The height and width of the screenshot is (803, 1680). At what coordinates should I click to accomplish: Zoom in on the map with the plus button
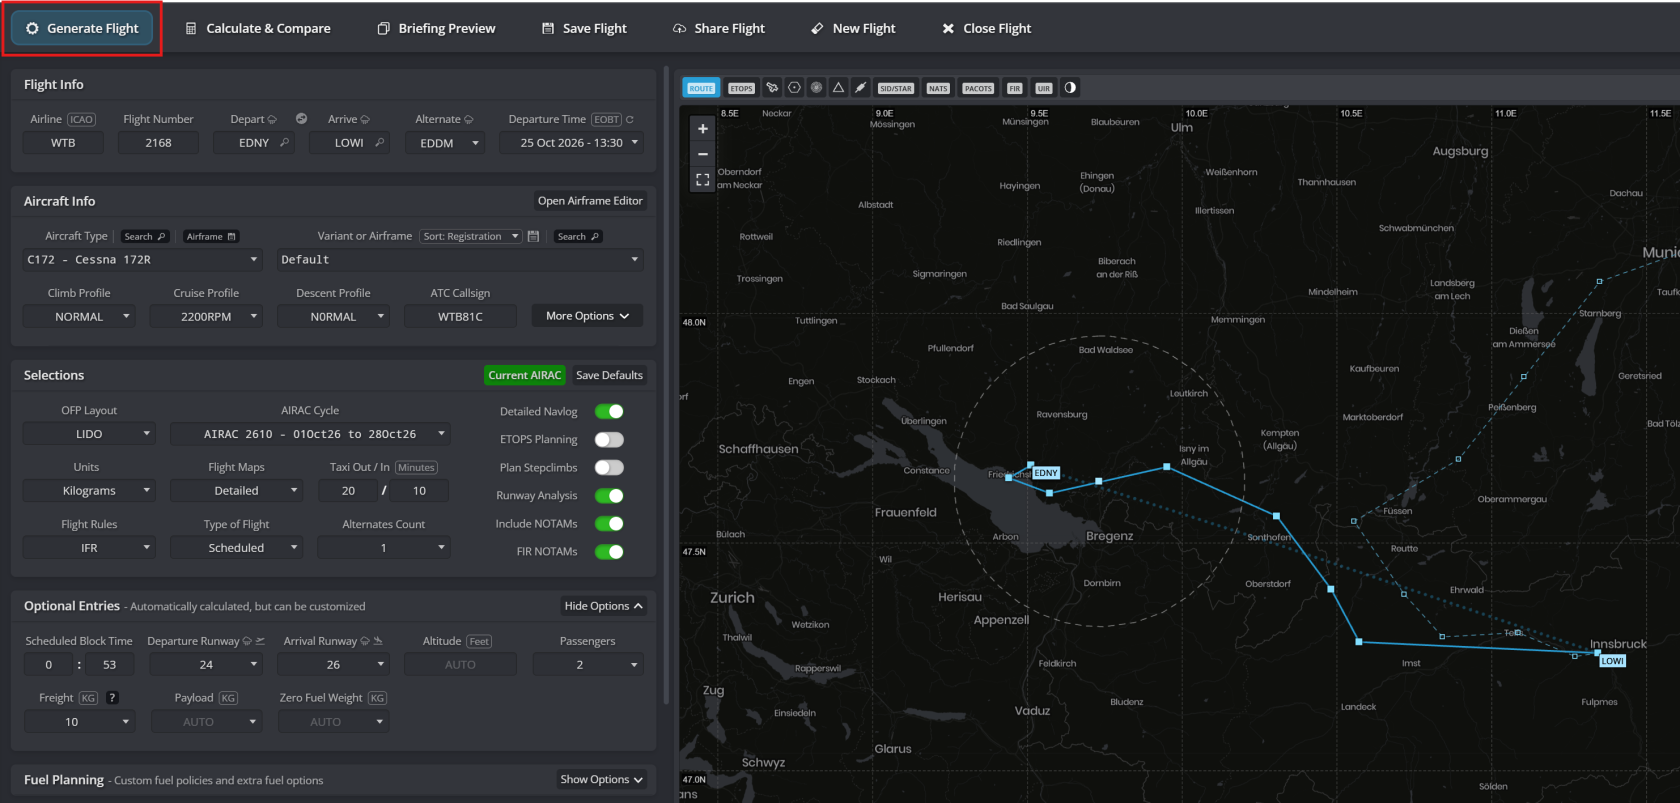[x=703, y=129]
